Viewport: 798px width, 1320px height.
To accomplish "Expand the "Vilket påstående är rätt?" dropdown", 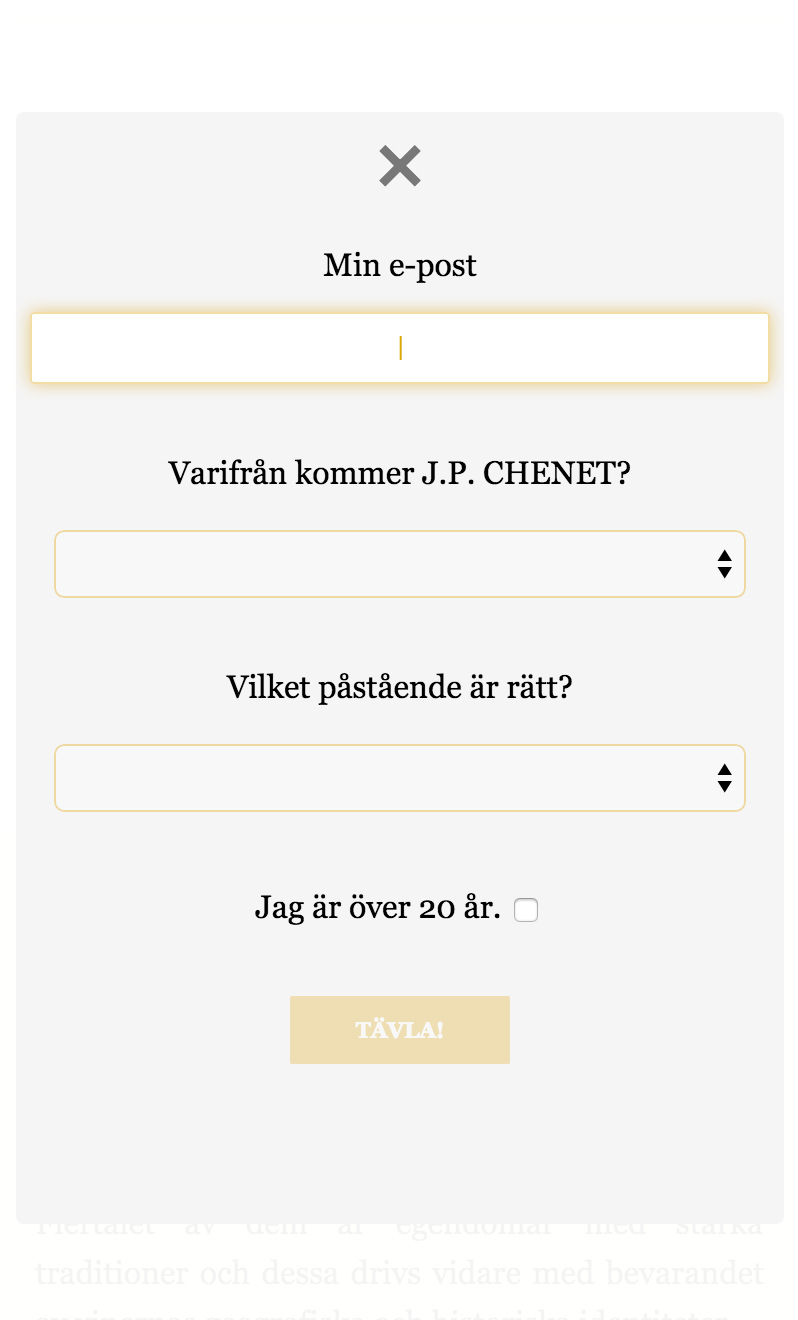I will [380, 778].
